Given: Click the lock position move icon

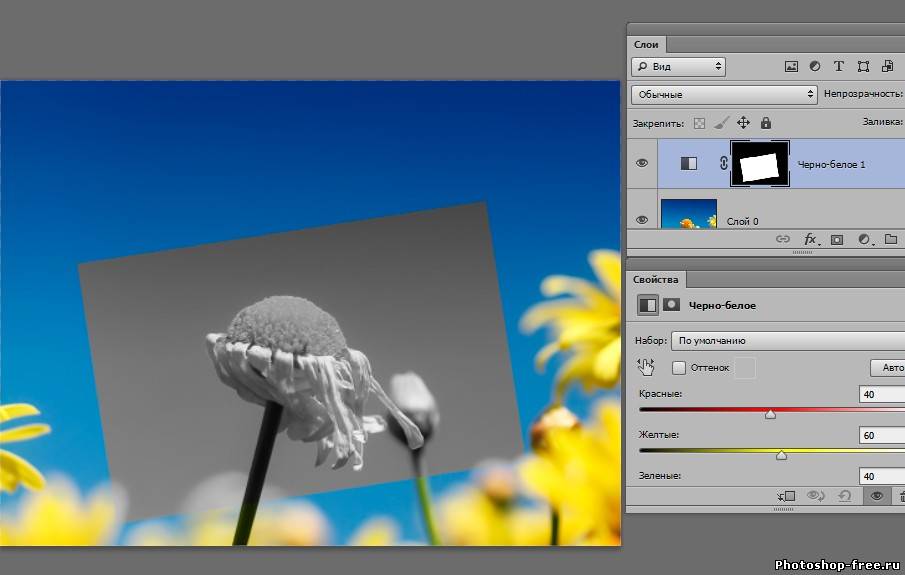Looking at the screenshot, I should (x=743, y=123).
